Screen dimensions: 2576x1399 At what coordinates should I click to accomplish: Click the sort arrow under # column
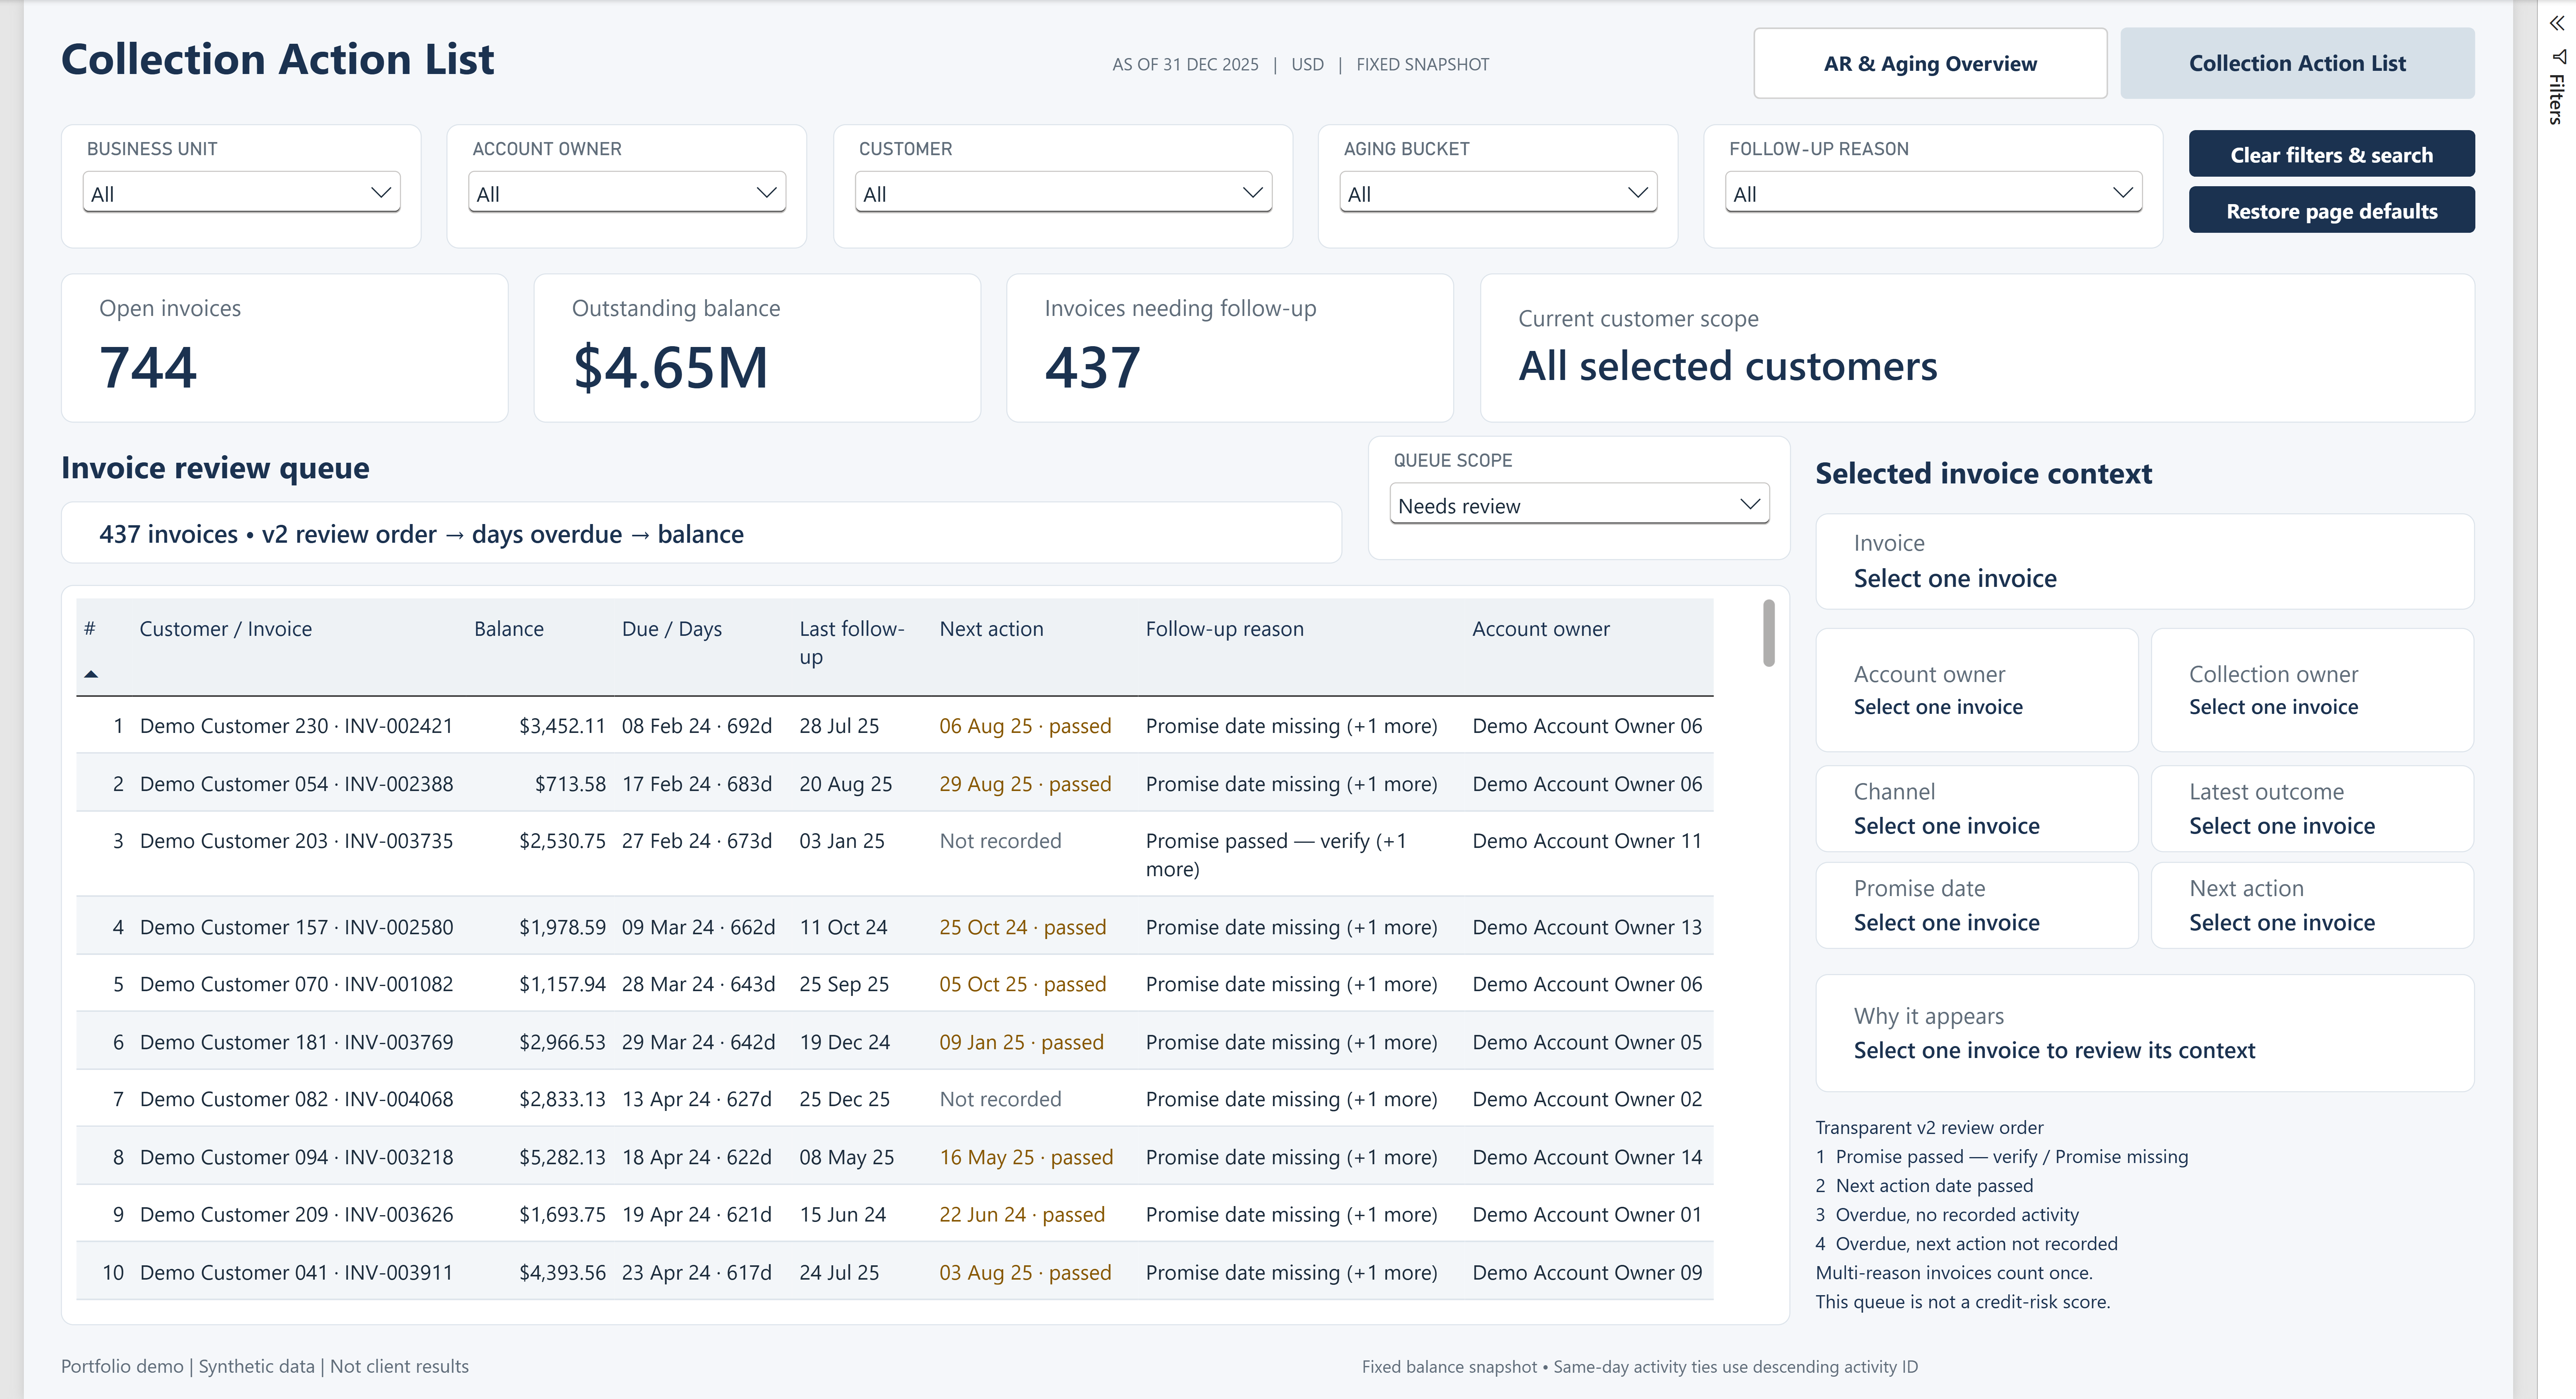click(91, 674)
